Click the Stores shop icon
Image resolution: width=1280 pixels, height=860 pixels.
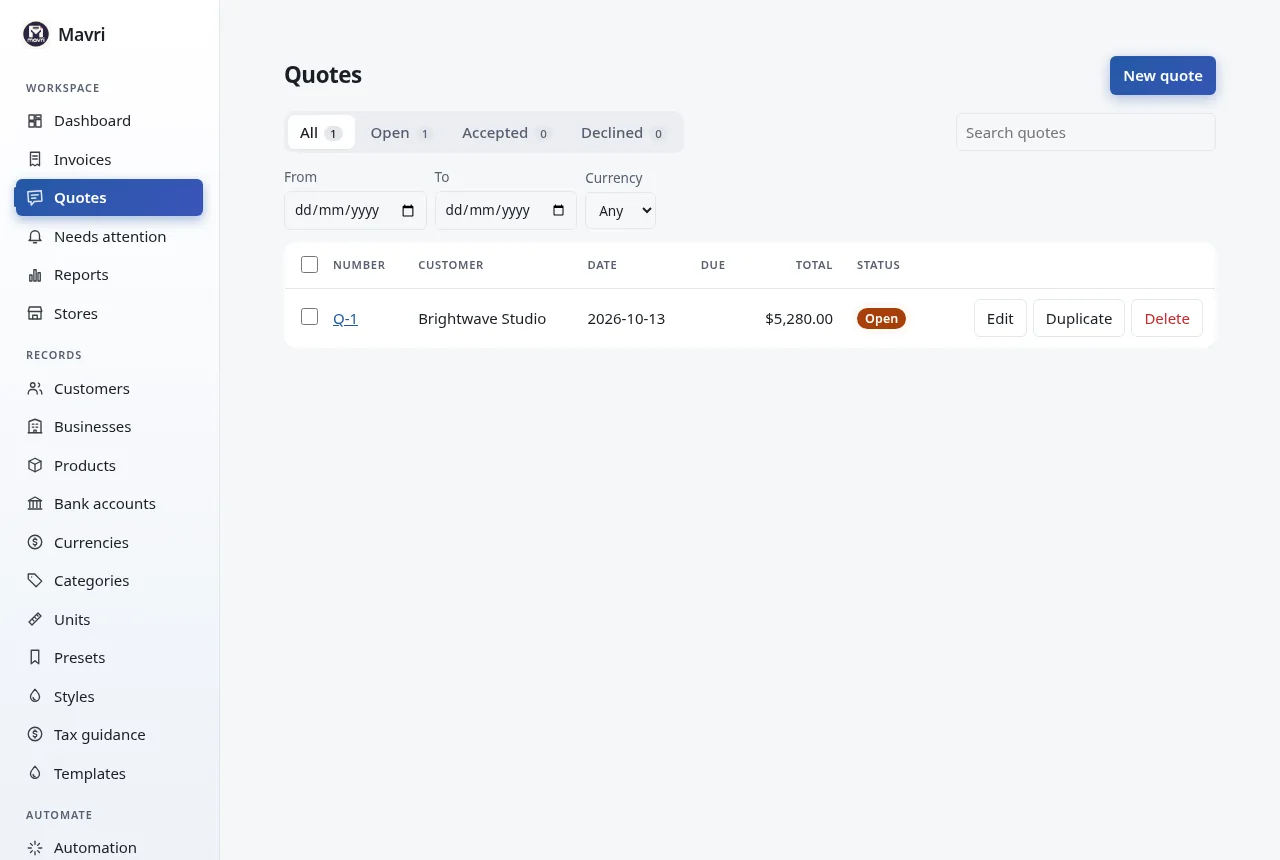tap(35, 314)
